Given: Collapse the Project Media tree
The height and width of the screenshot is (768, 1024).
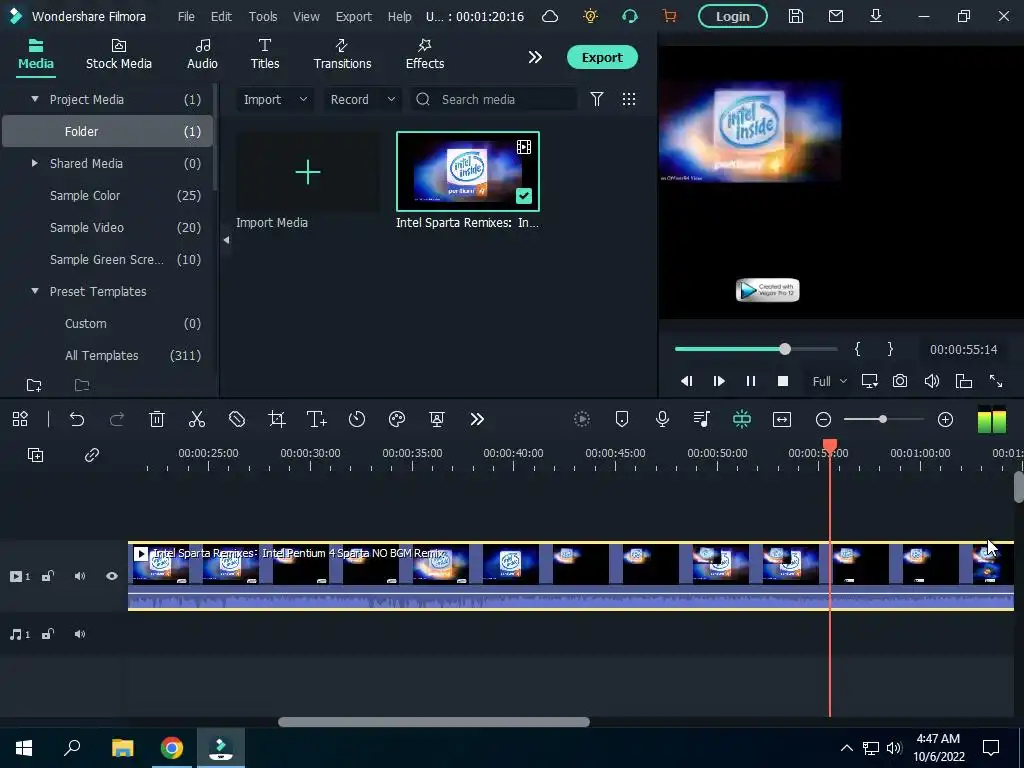Looking at the screenshot, I should [x=35, y=99].
